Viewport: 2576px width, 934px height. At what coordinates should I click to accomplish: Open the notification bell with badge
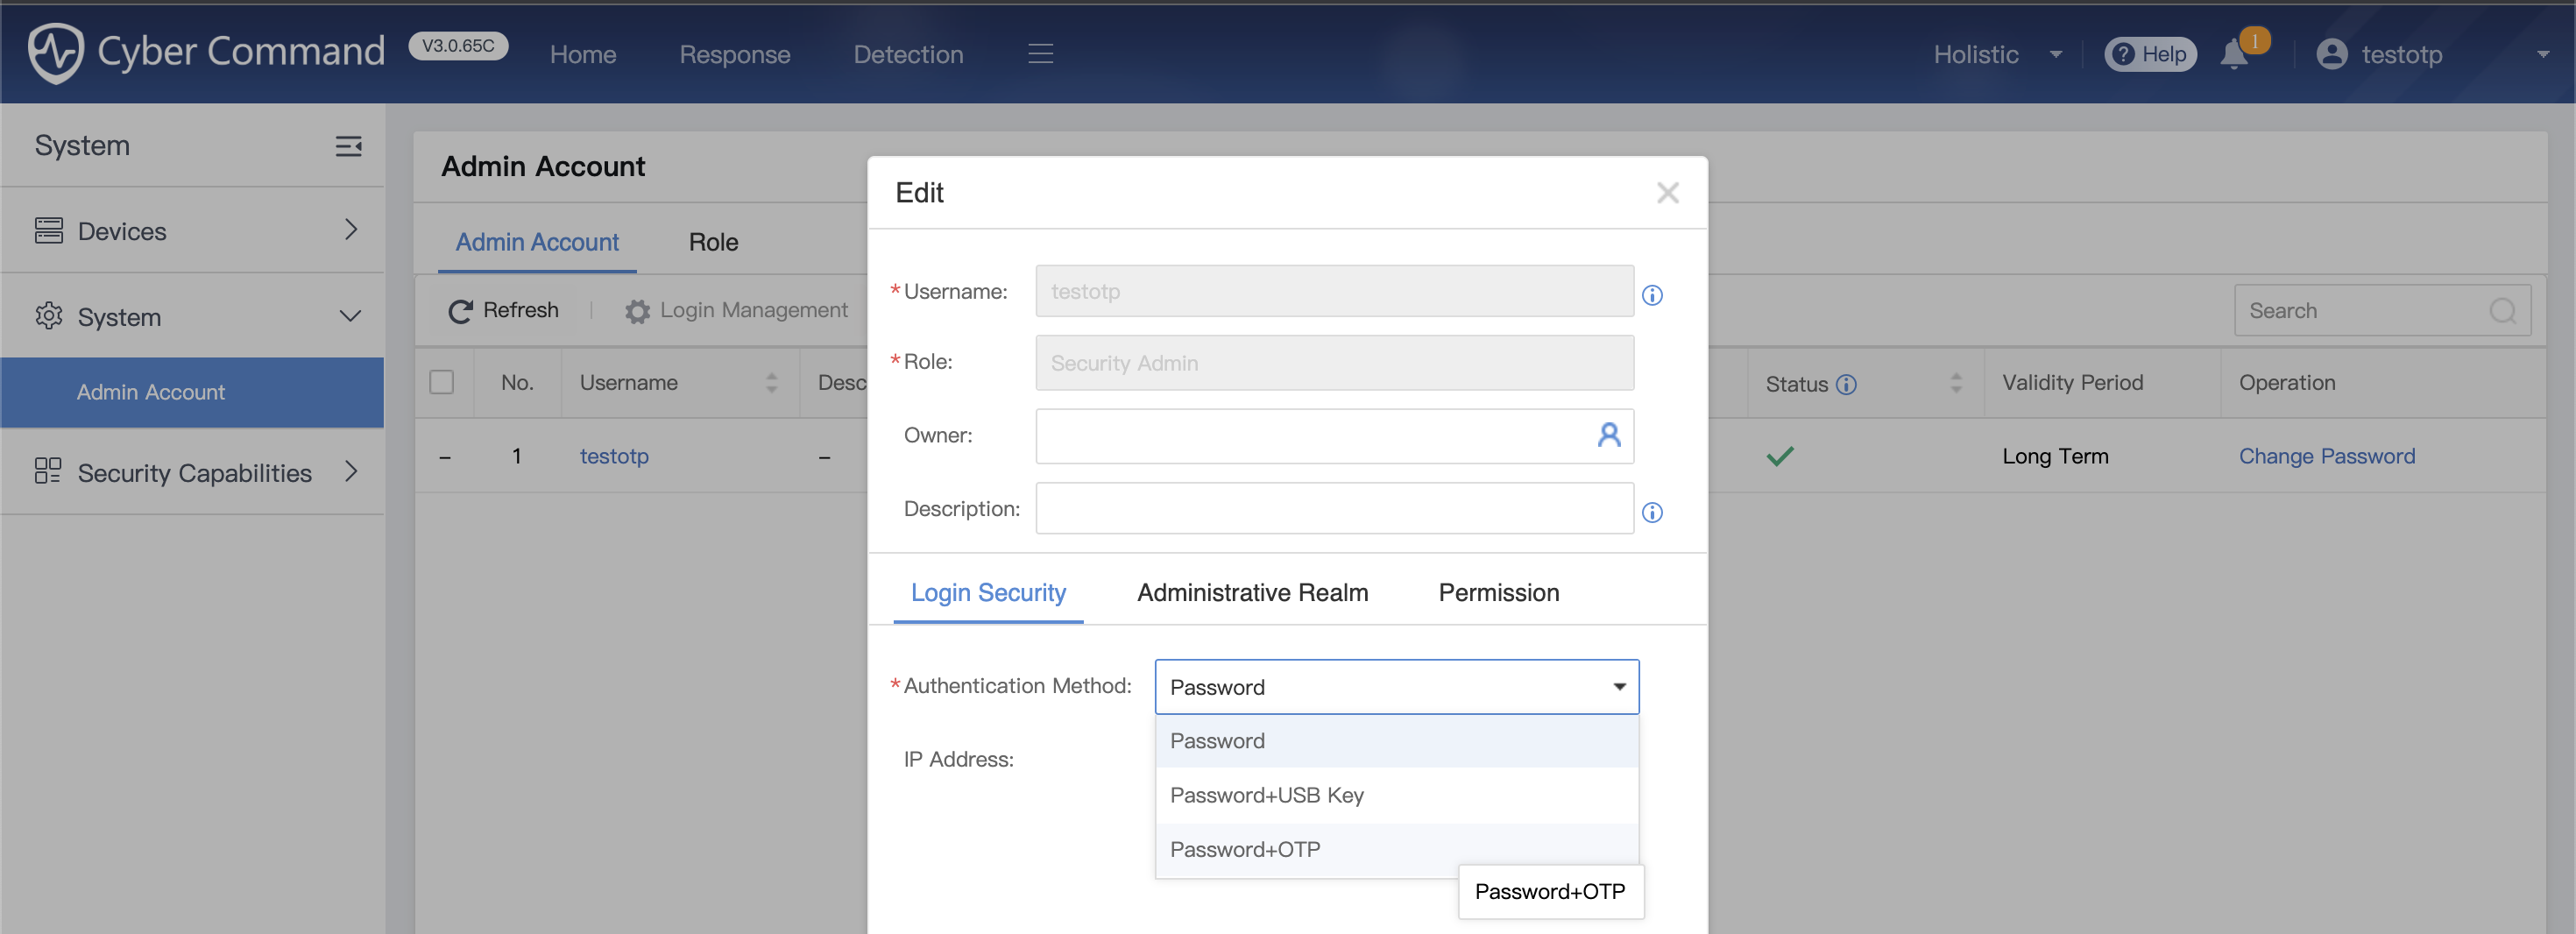[2233, 57]
